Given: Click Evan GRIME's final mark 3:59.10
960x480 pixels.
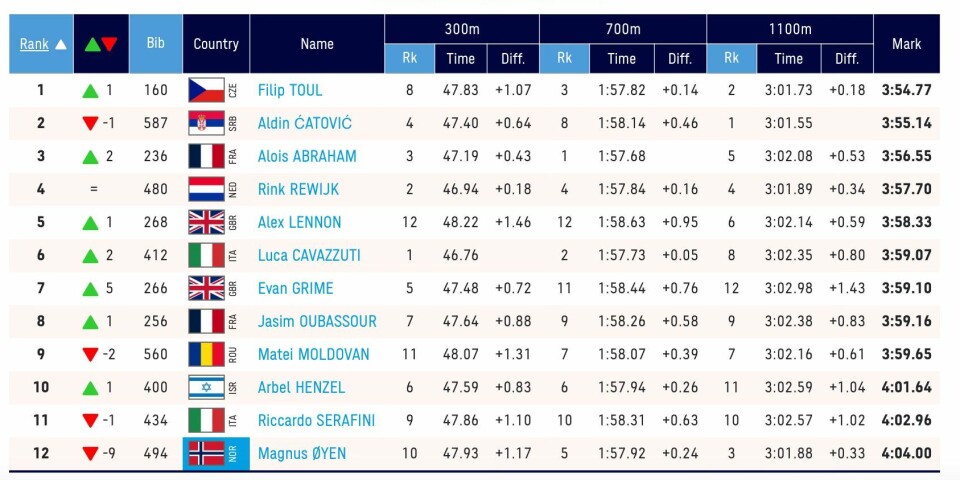Looking at the screenshot, I should coord(906,288).
